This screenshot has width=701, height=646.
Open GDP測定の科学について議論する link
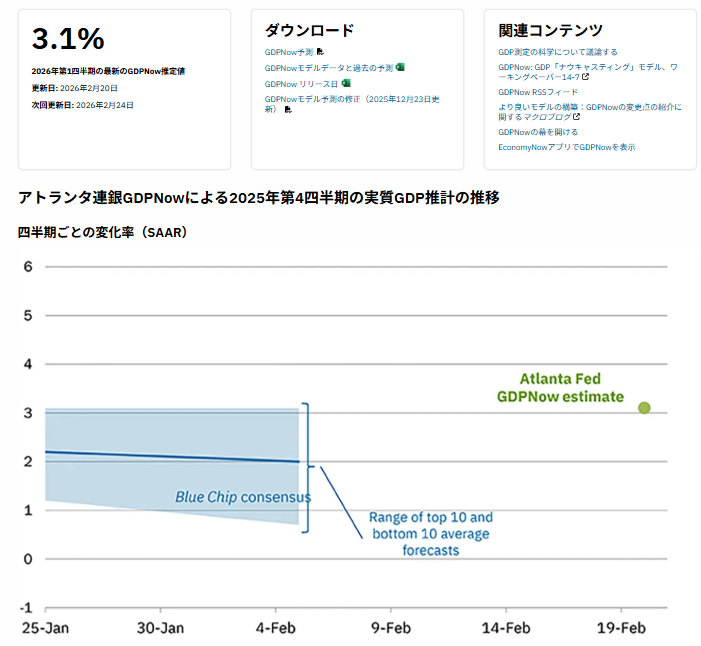(557, 51)
